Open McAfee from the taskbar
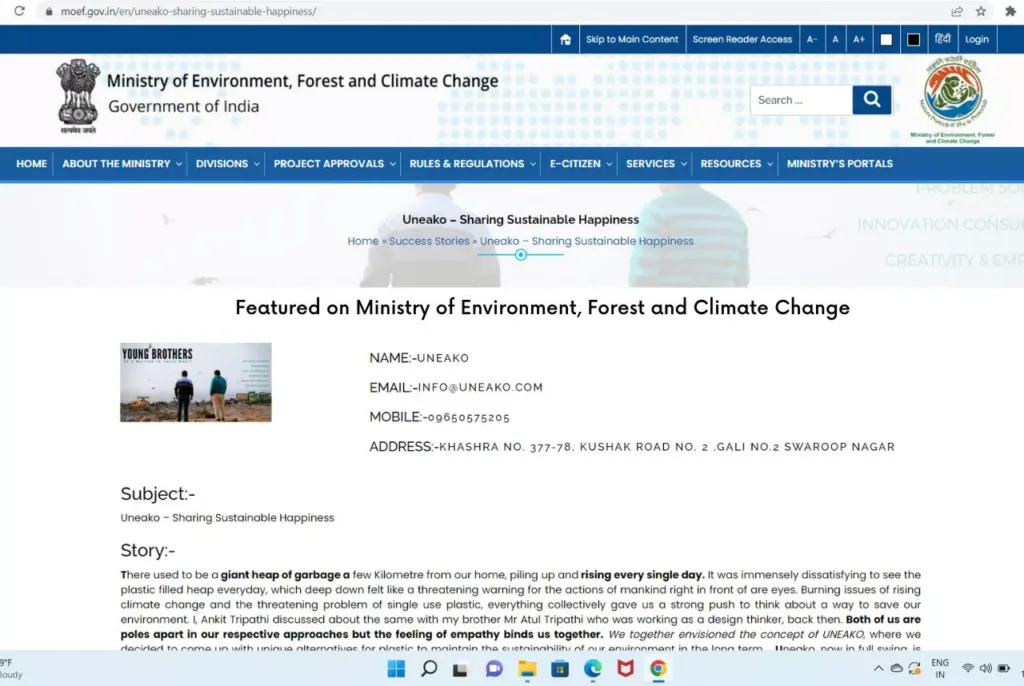The width and height of the screenshot is (1024, 686). click(x=626, y=668)
